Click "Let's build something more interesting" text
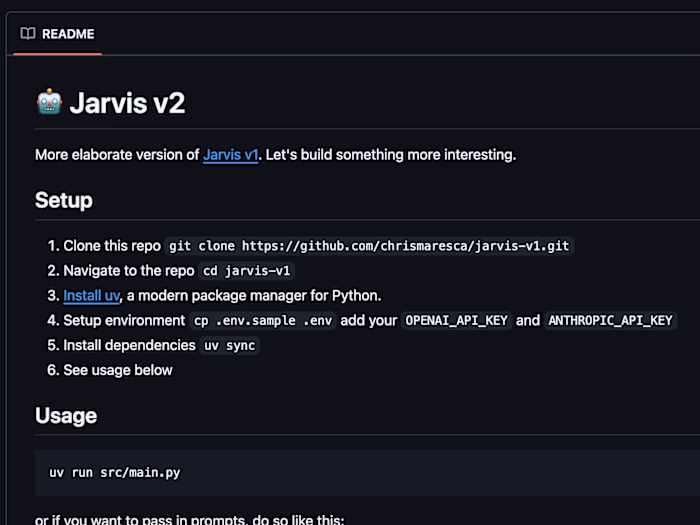This screenshot has width=700, height=525. 391,155
